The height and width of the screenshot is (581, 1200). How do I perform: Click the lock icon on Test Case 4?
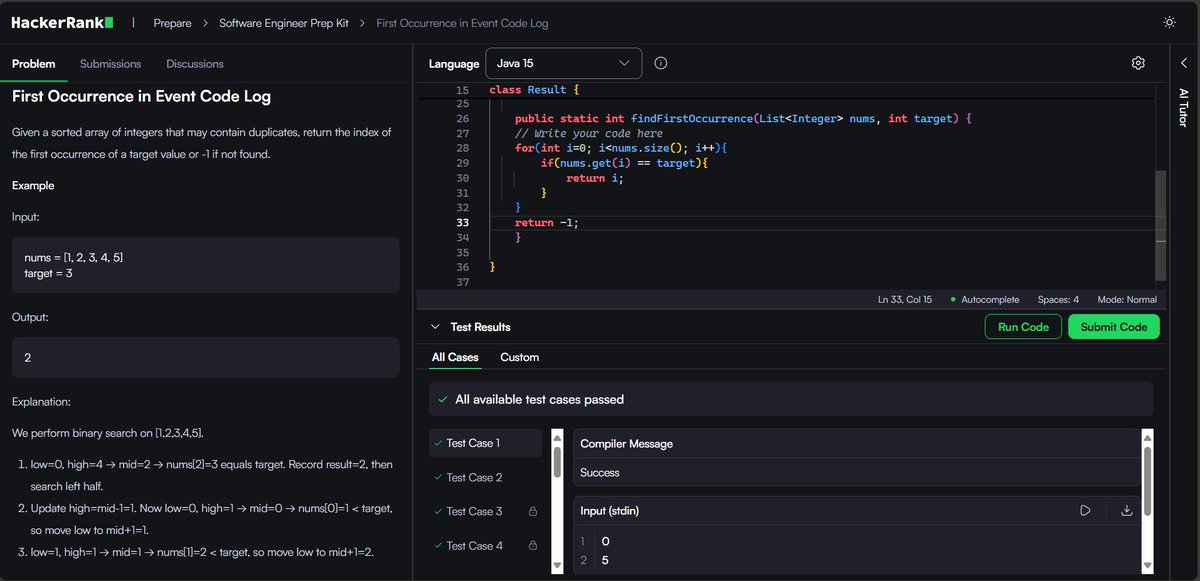(x=532, y=545)
